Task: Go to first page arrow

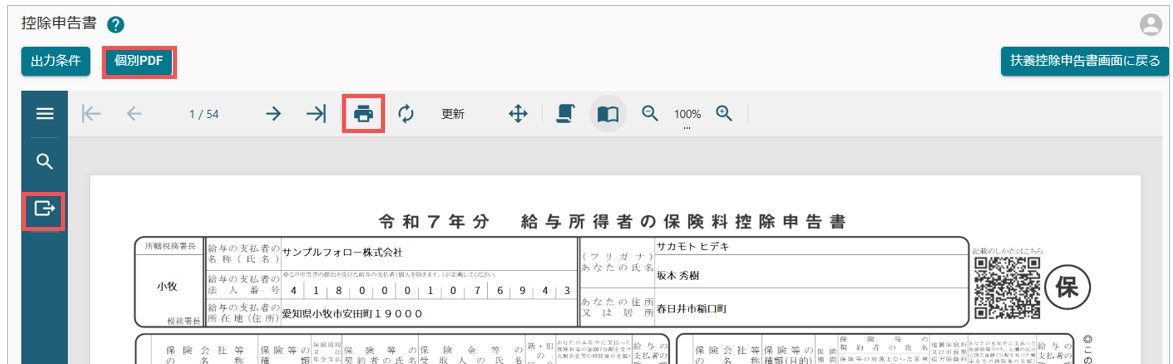Action: [91, 114]
